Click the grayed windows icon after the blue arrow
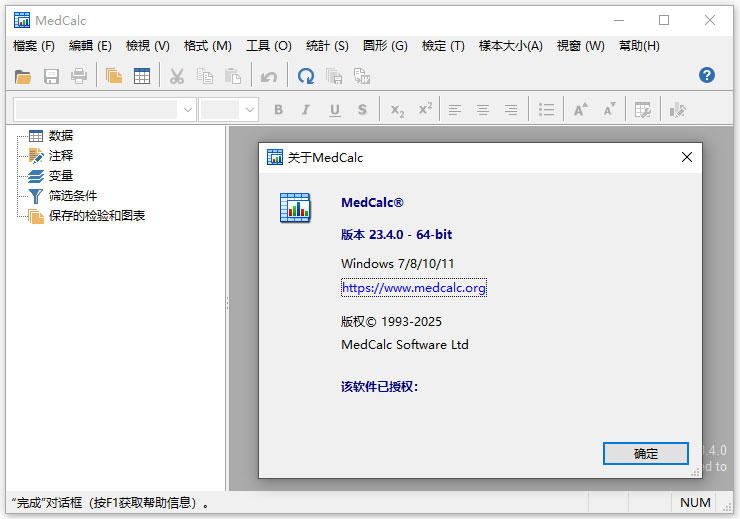This screenshot has height=519, width=740. coord(334,76)
